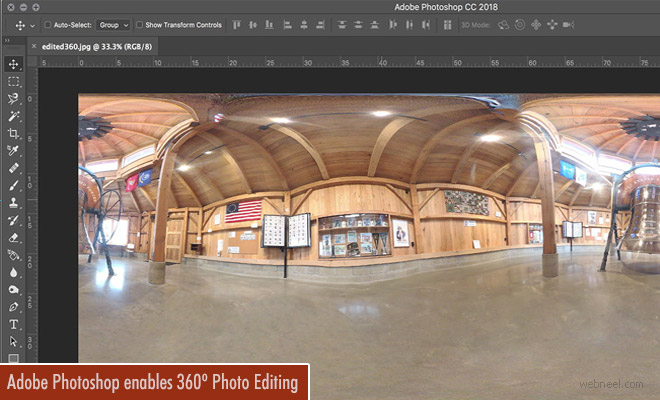Open Move tool preset picker chevron

click(32, 26)
